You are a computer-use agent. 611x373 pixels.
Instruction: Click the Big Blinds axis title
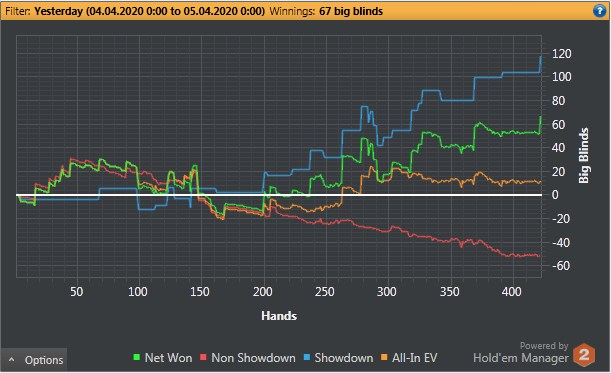tap(583, 156)
